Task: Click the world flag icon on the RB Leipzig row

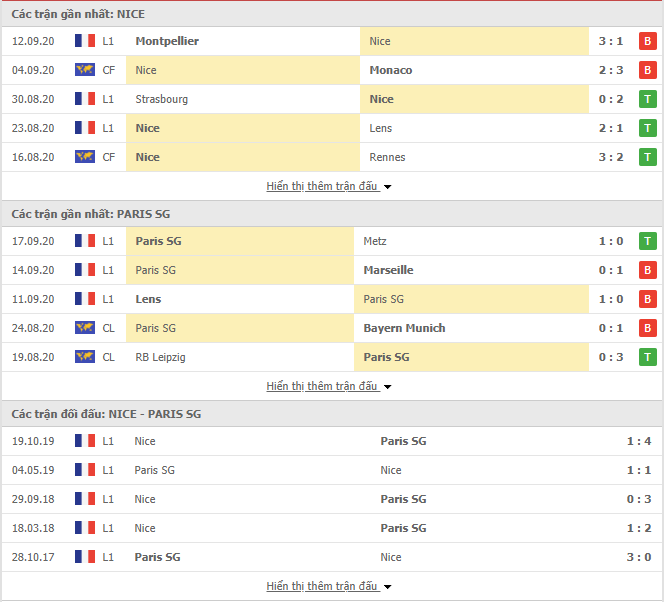Action: 85,356
